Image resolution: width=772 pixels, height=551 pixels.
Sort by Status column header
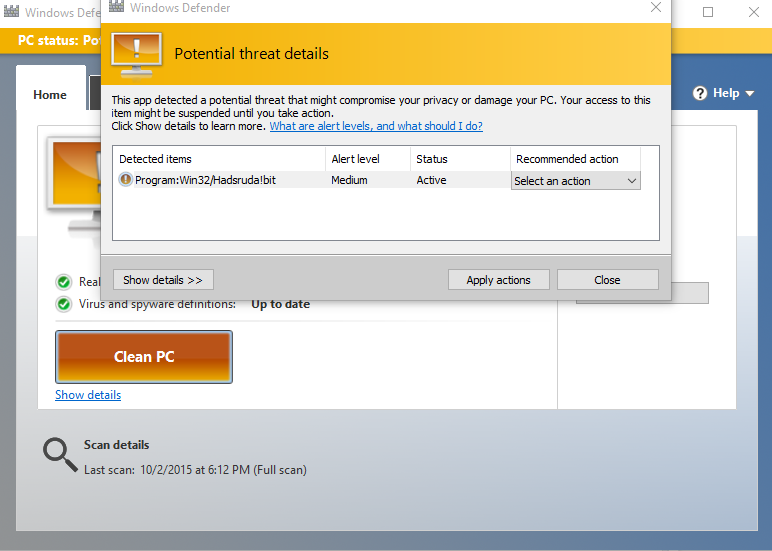click(461, 159)
